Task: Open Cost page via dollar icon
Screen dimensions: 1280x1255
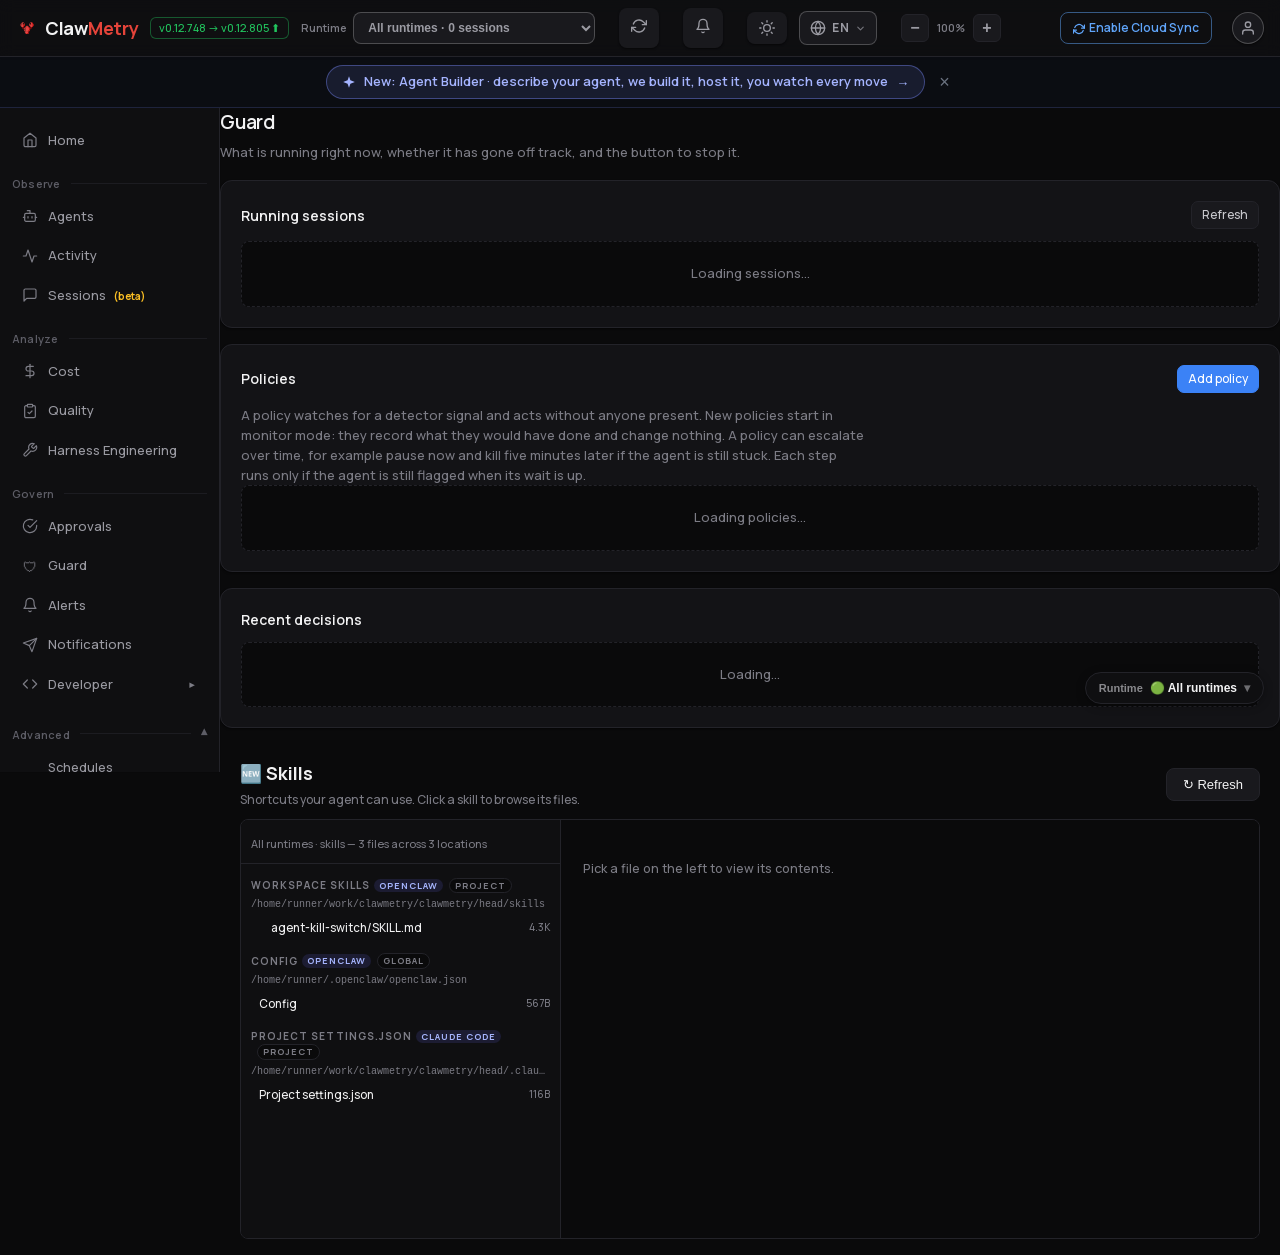Action: pos(30,371)
